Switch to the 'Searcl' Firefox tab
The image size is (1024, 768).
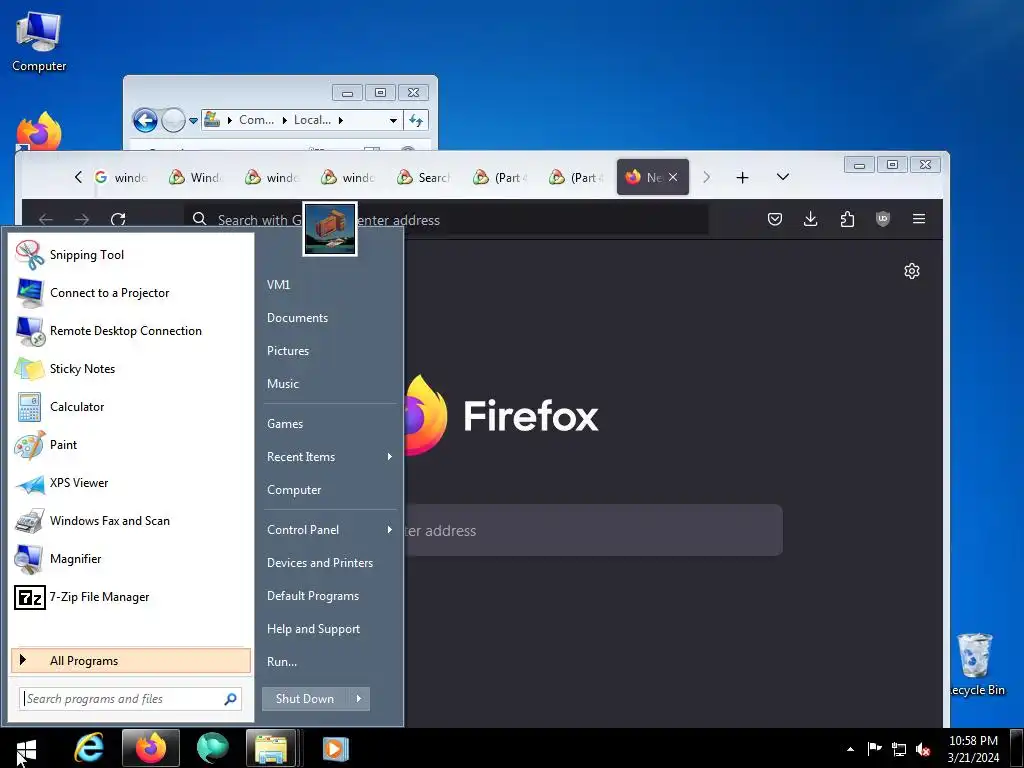[425, 177]
